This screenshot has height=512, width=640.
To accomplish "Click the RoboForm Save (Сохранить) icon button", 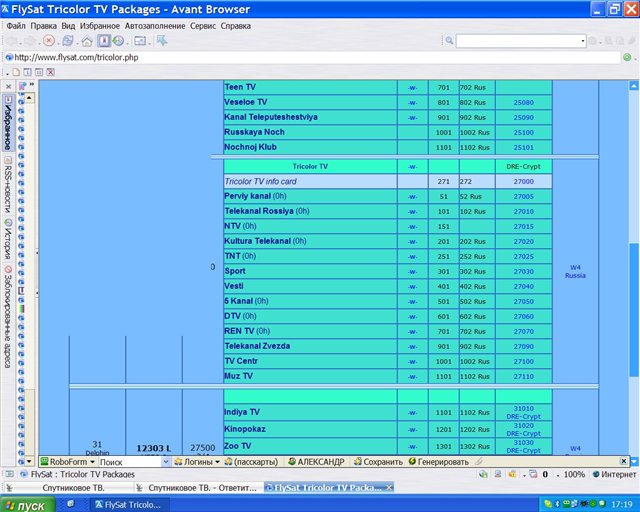I will (x=378, y=462).
